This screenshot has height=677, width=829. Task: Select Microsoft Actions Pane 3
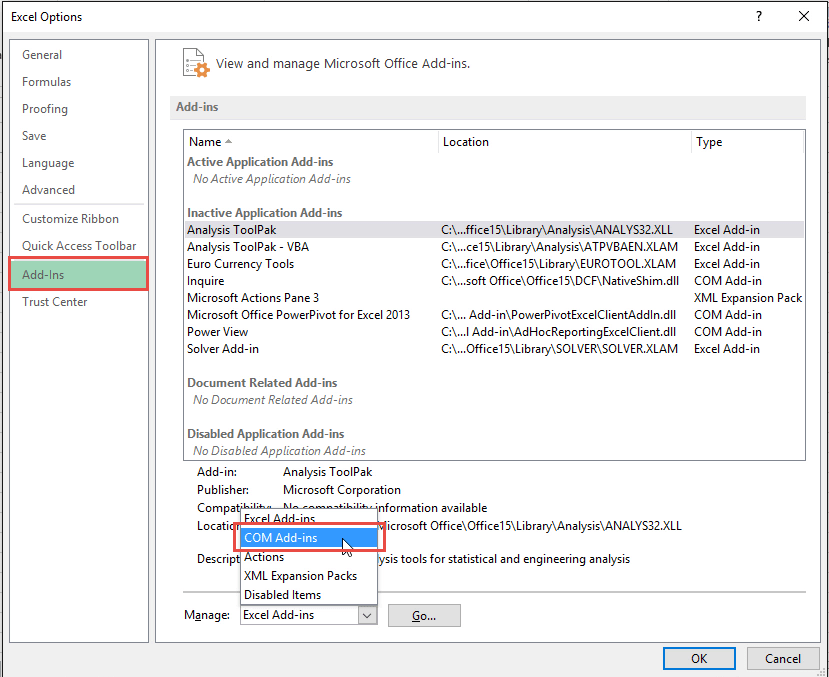coord(494,298)
